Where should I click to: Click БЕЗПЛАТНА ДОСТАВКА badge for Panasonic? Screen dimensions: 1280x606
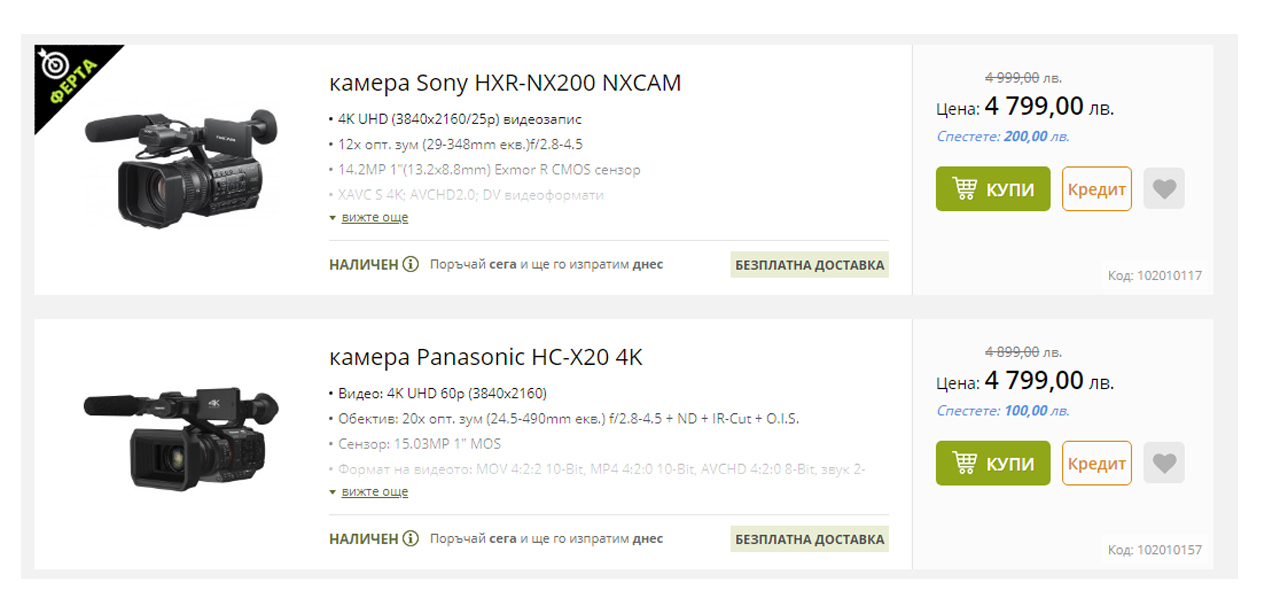coord(810,539)
